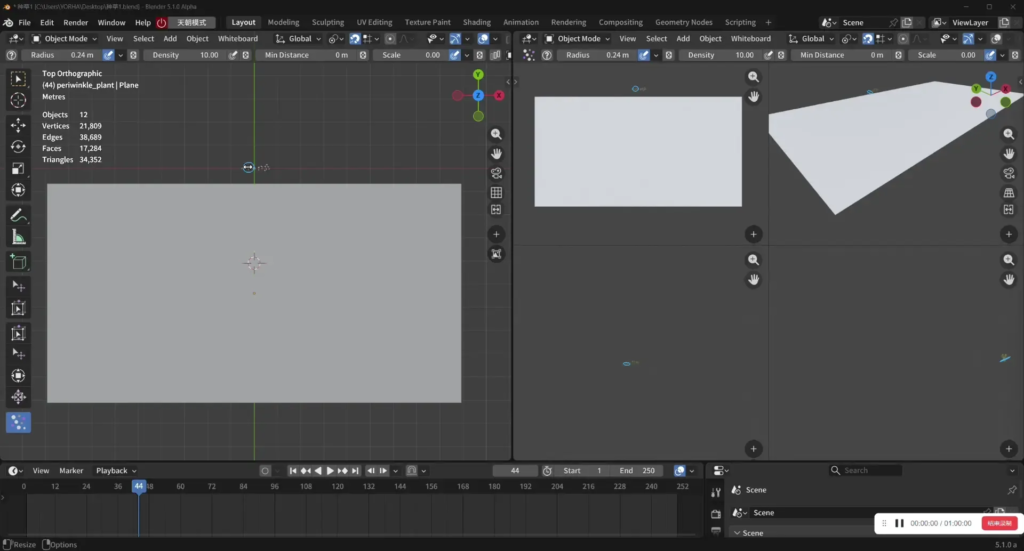Click pan hand in bottom-middle quad view
This screenshot has width=1024, height=551.
754,279
